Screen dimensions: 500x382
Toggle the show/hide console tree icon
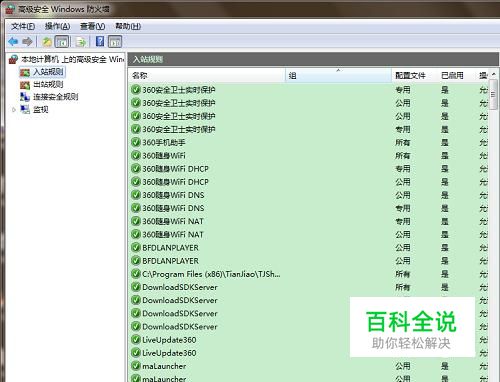point(62,42)
